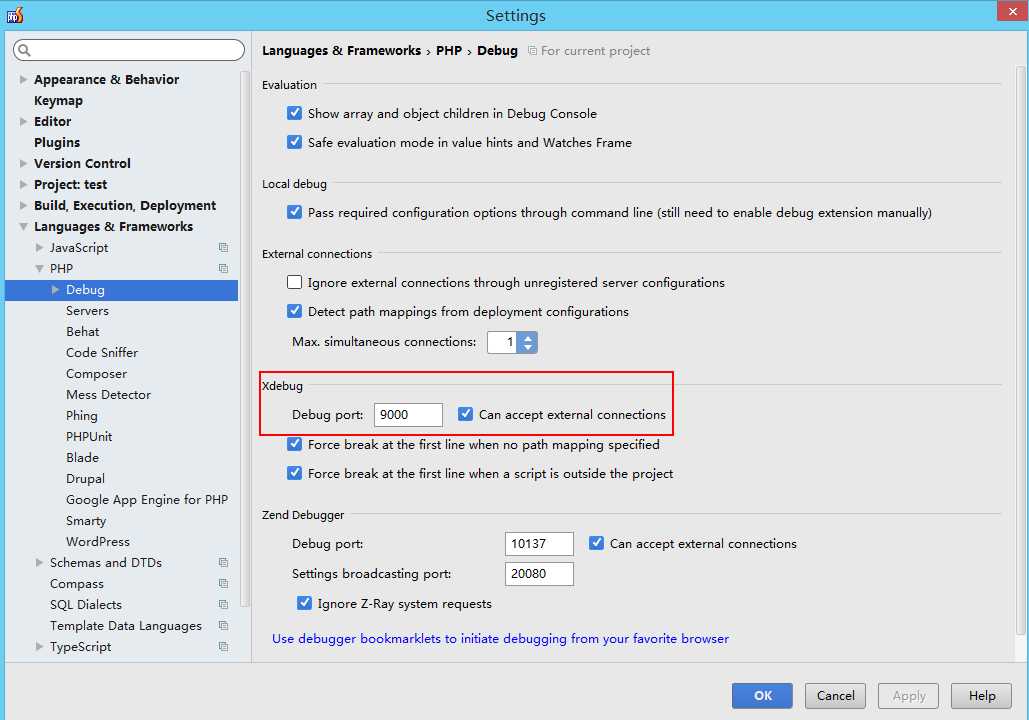This screenshot has height=720, width=1029.
Task: Toggle Zend Debugger Can accept external connections
Action: (597, 543)
